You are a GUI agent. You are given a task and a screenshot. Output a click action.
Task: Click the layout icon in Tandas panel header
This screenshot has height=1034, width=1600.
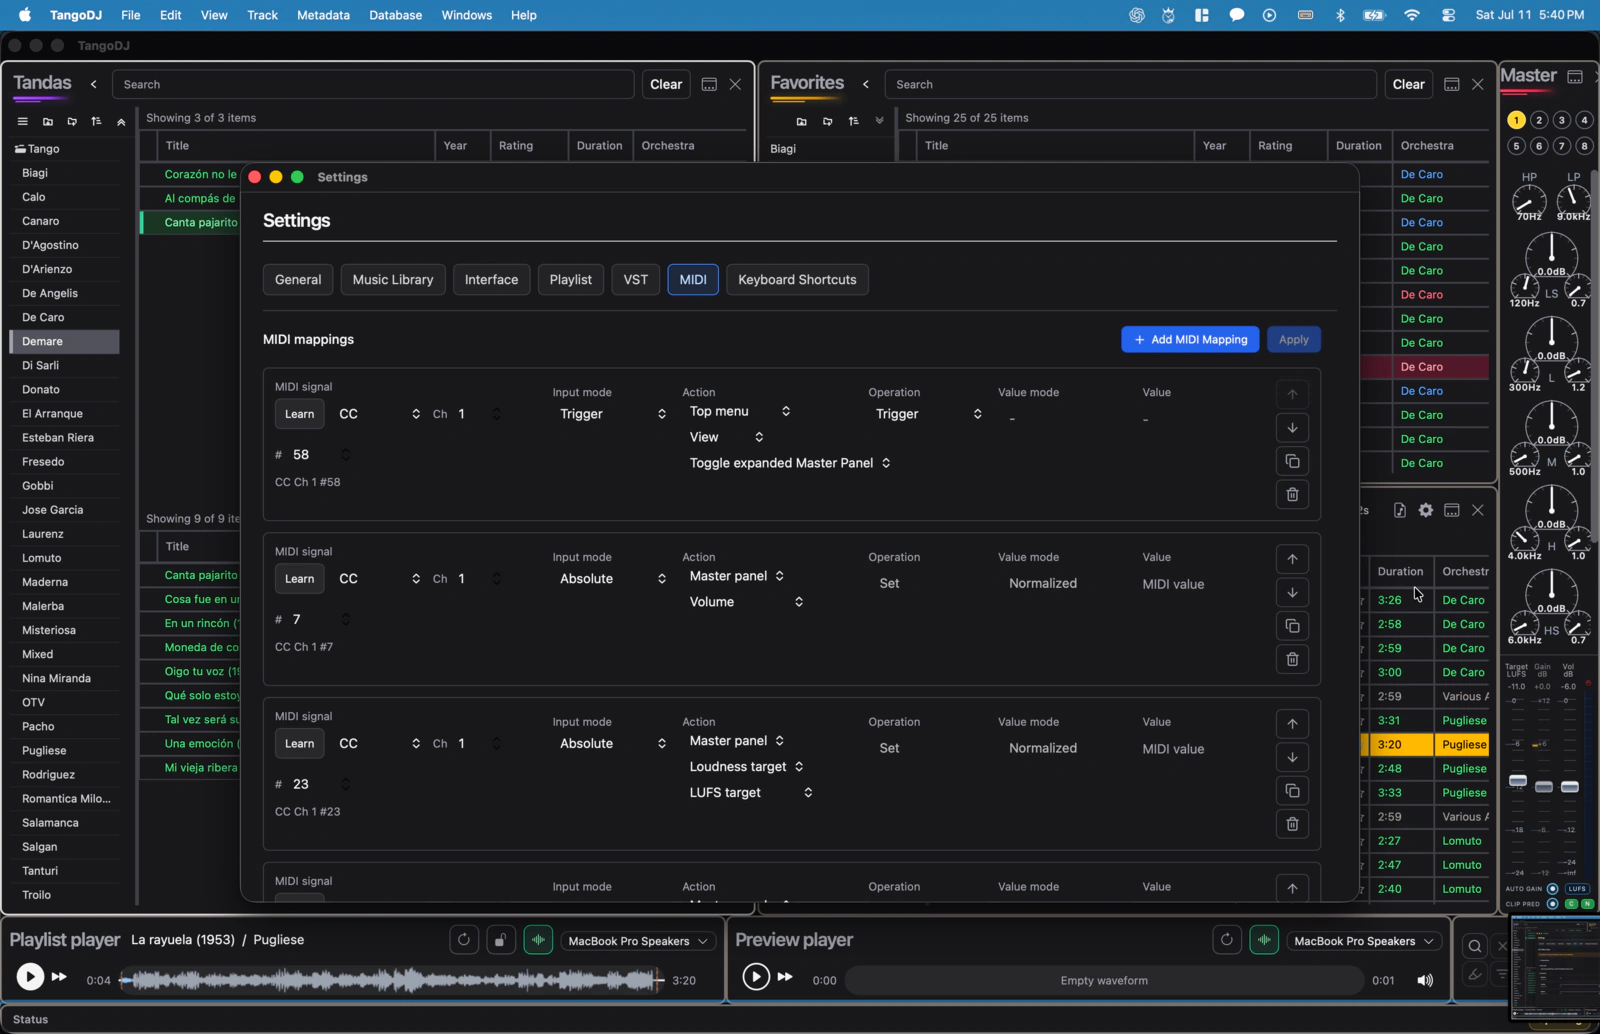coord(709,84)
